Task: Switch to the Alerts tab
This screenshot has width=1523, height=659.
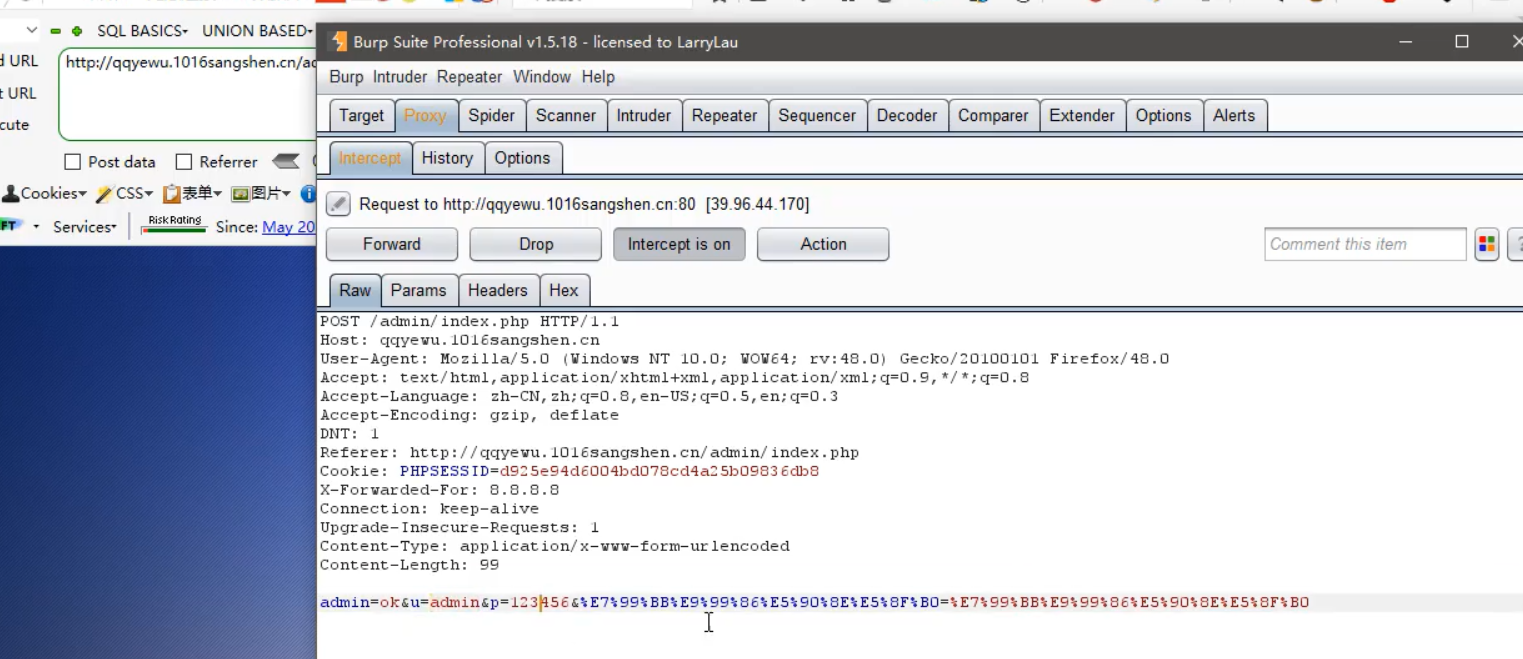Action: point(1234,115)
